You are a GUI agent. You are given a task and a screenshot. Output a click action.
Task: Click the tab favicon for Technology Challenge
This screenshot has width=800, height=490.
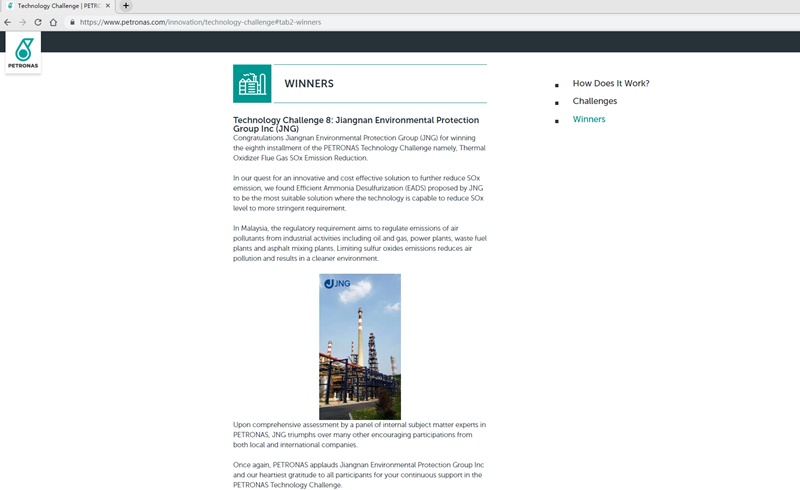tap(9, 6)
